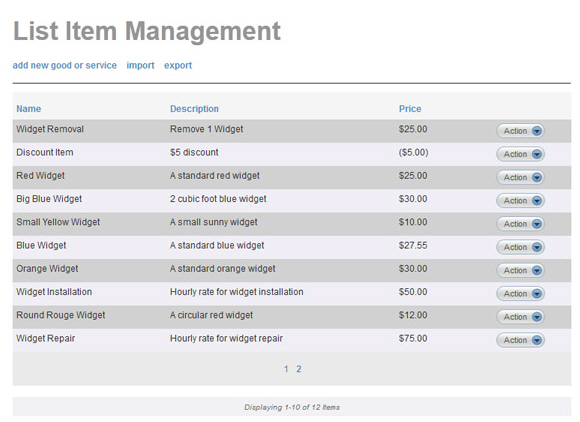
Task: Open Action dropdown for Widget Removal
Action: tap(520, 131)
